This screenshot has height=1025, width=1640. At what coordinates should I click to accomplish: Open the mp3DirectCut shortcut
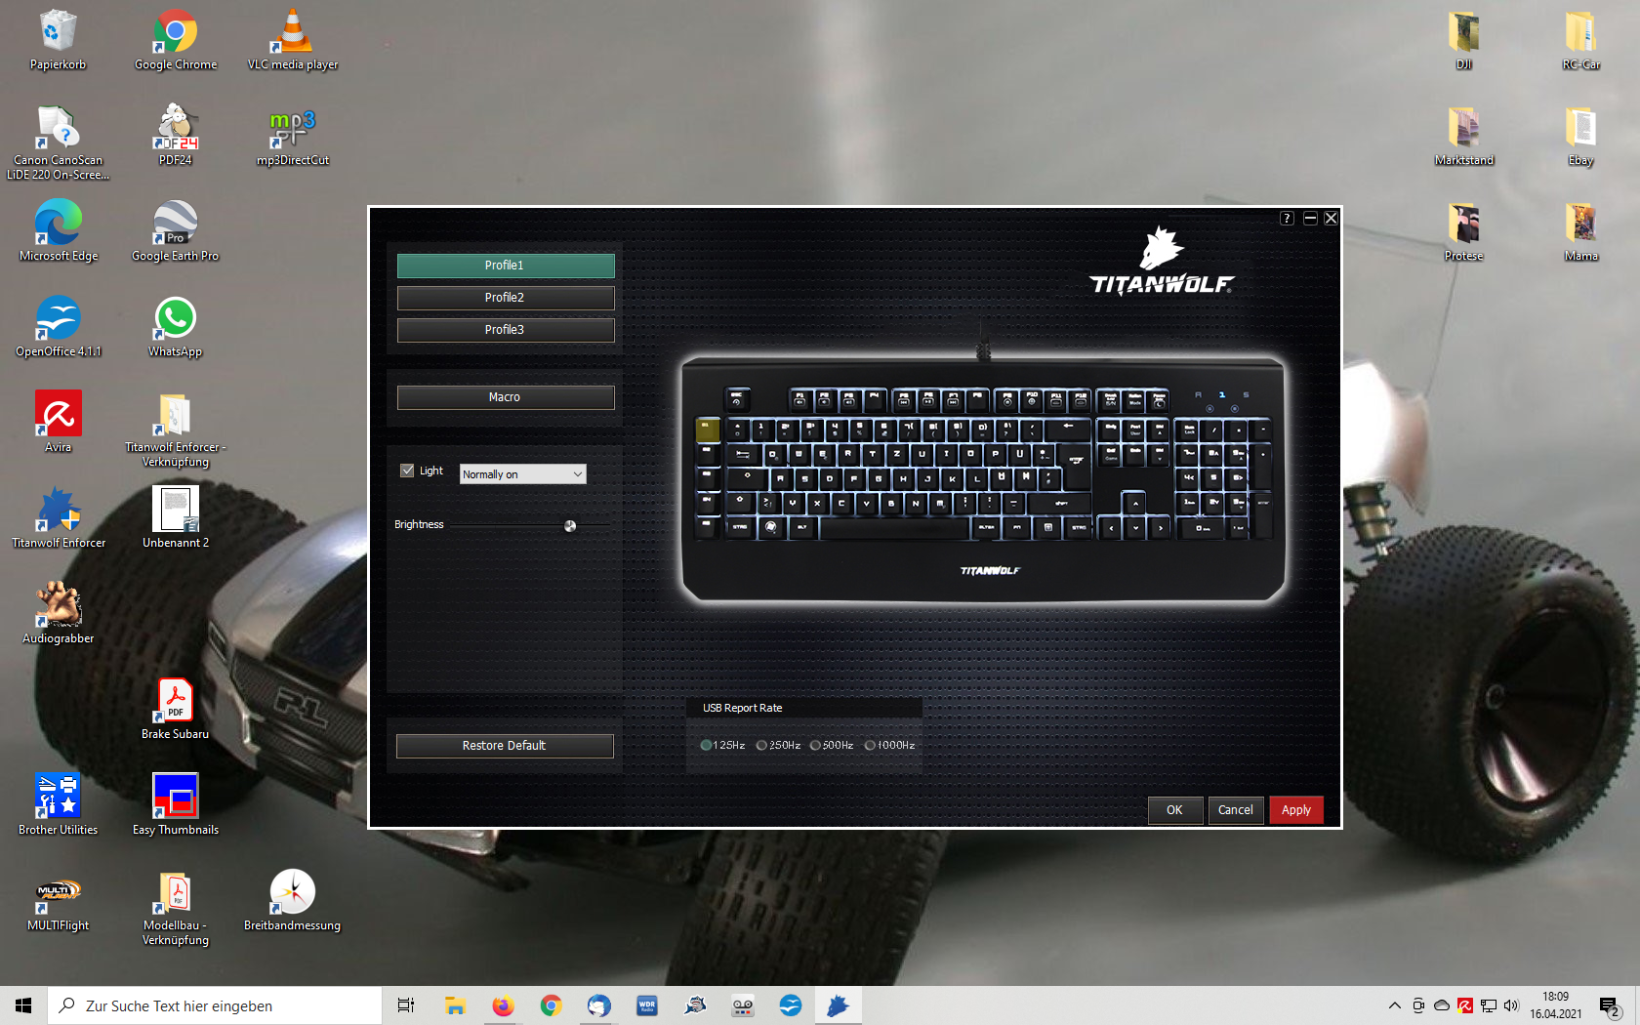coord(293,135)
